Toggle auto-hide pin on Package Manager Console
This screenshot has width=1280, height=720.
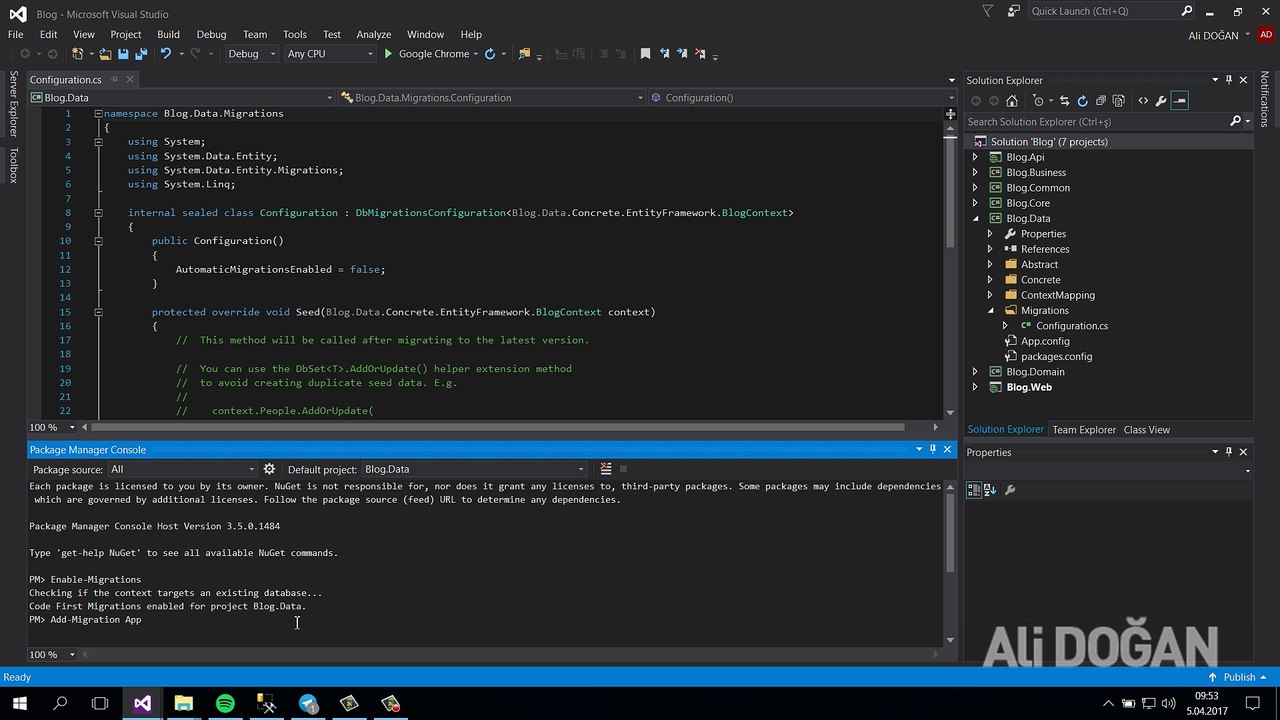(933, 450)
